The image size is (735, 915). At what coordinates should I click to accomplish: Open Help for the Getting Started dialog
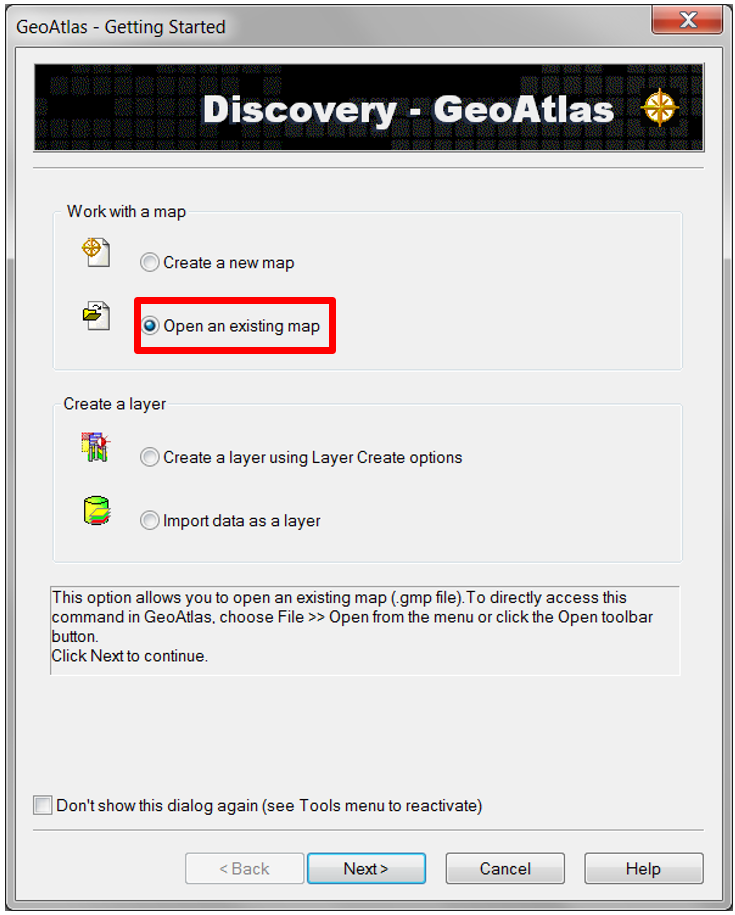643,868
